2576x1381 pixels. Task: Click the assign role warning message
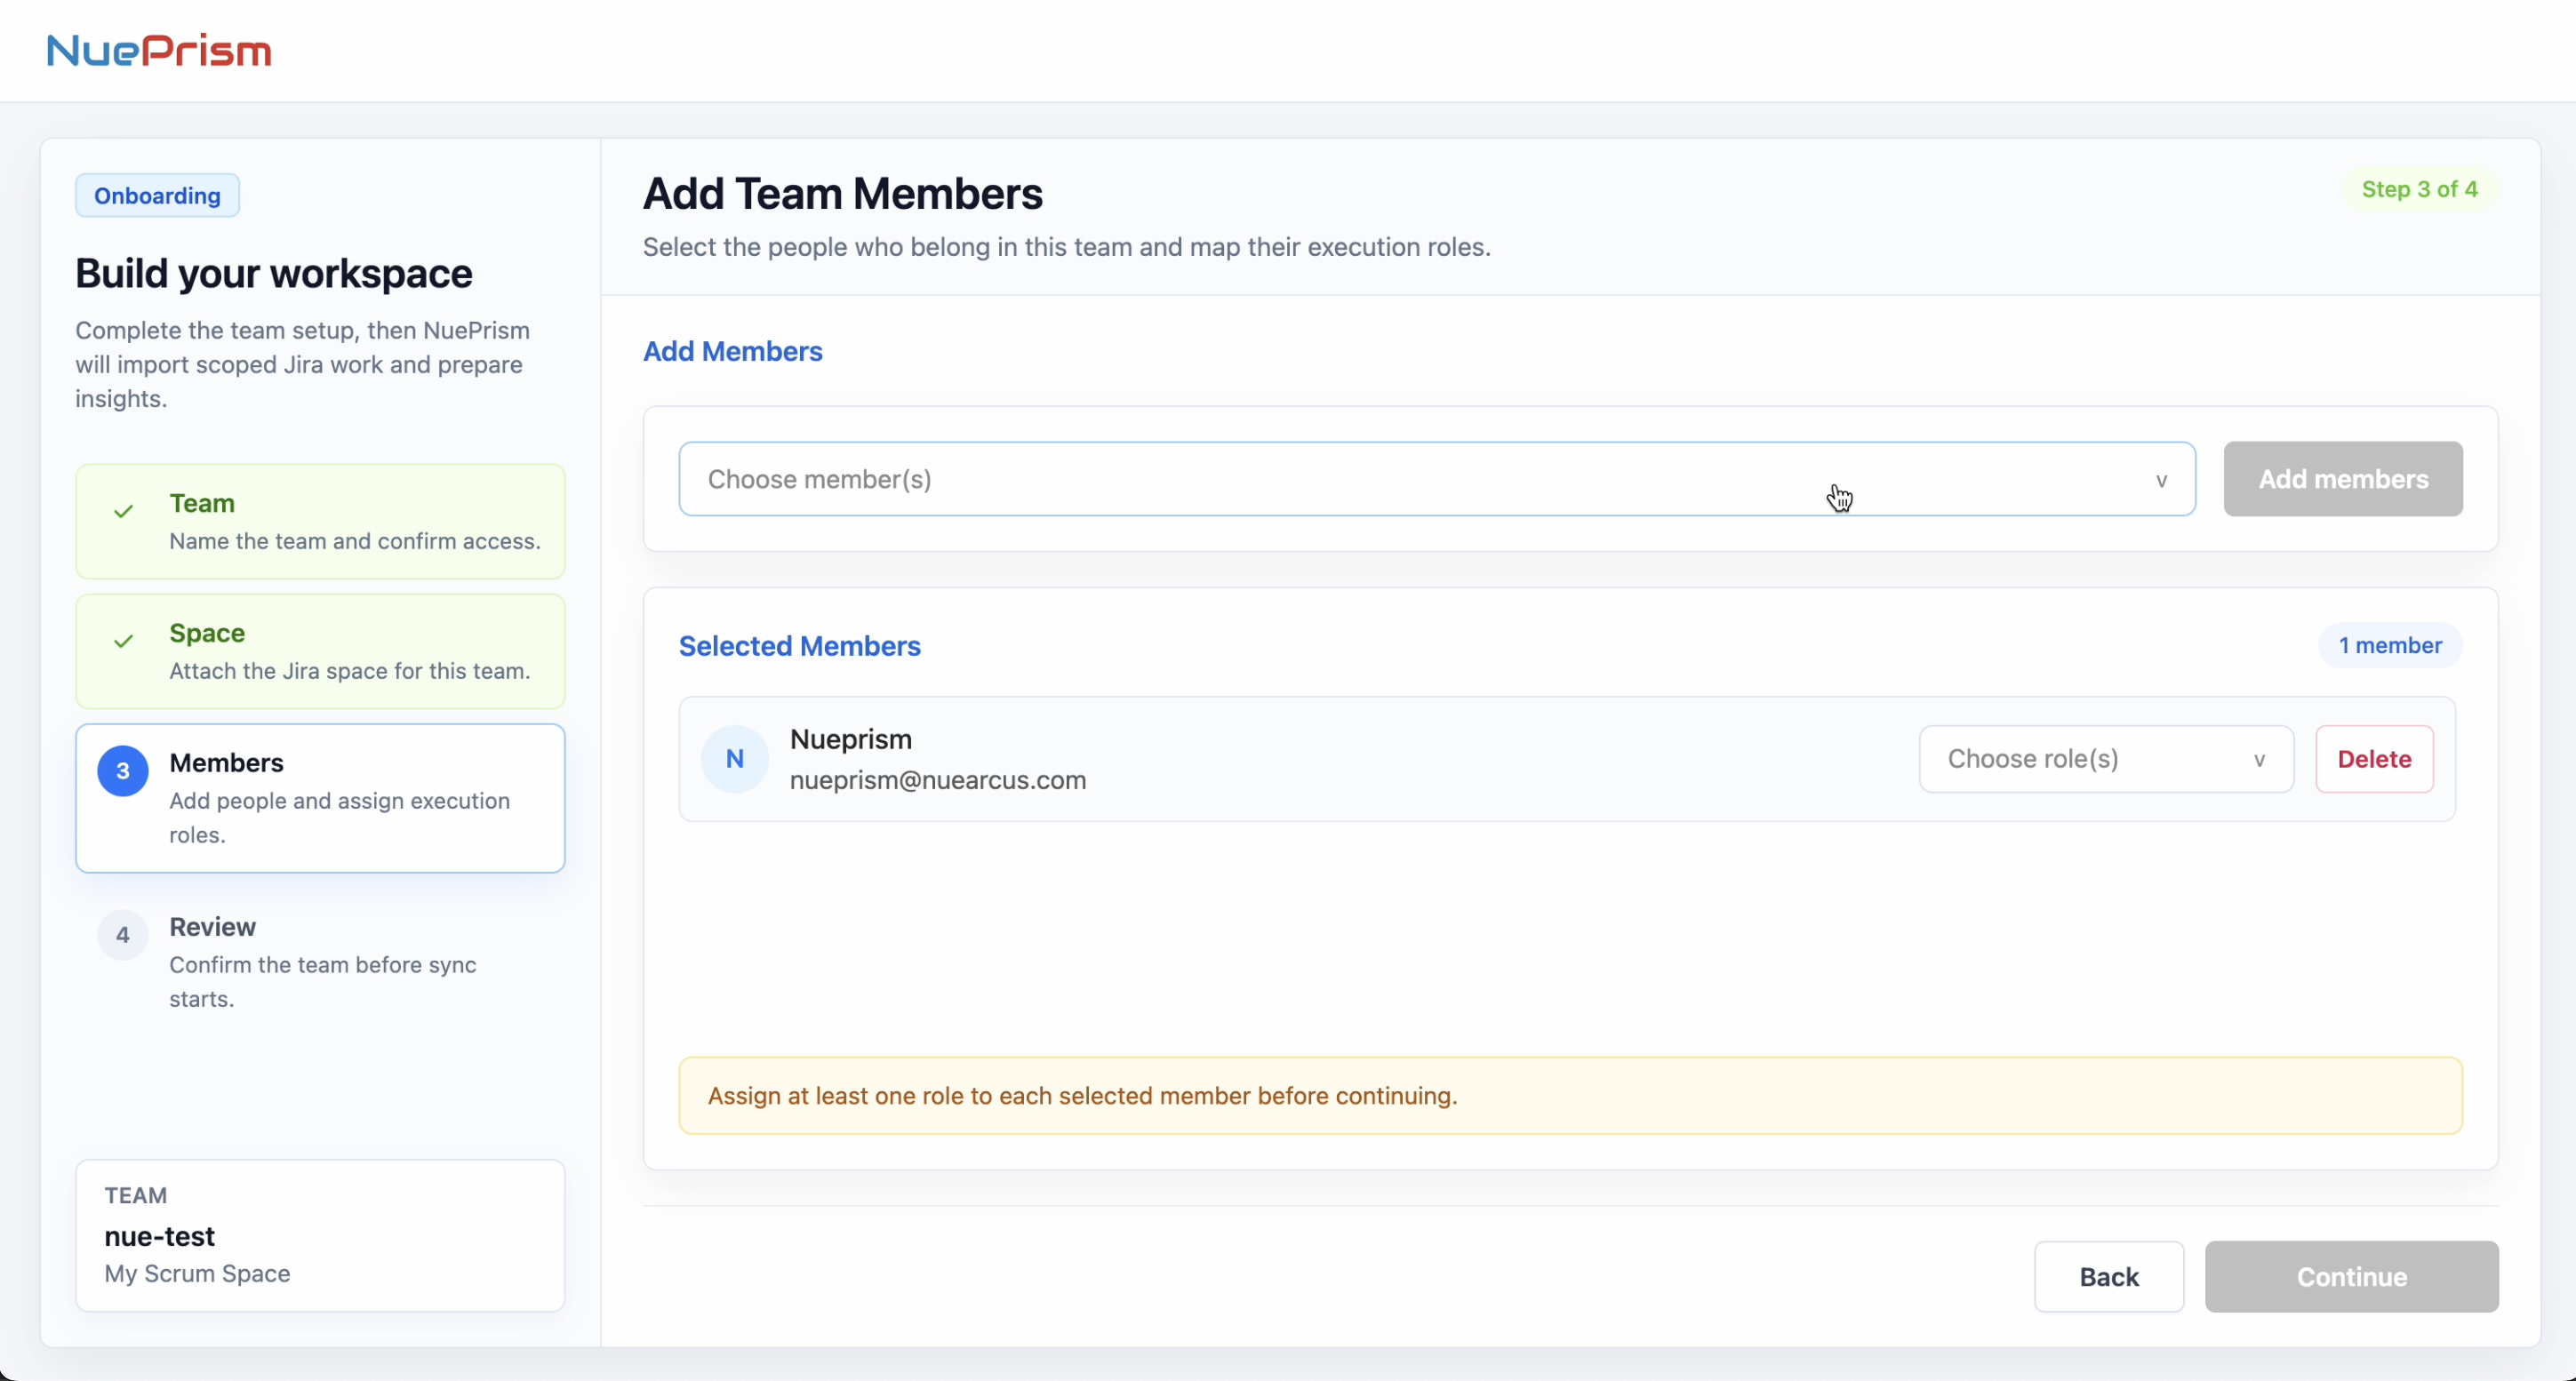[1570, 1095]
